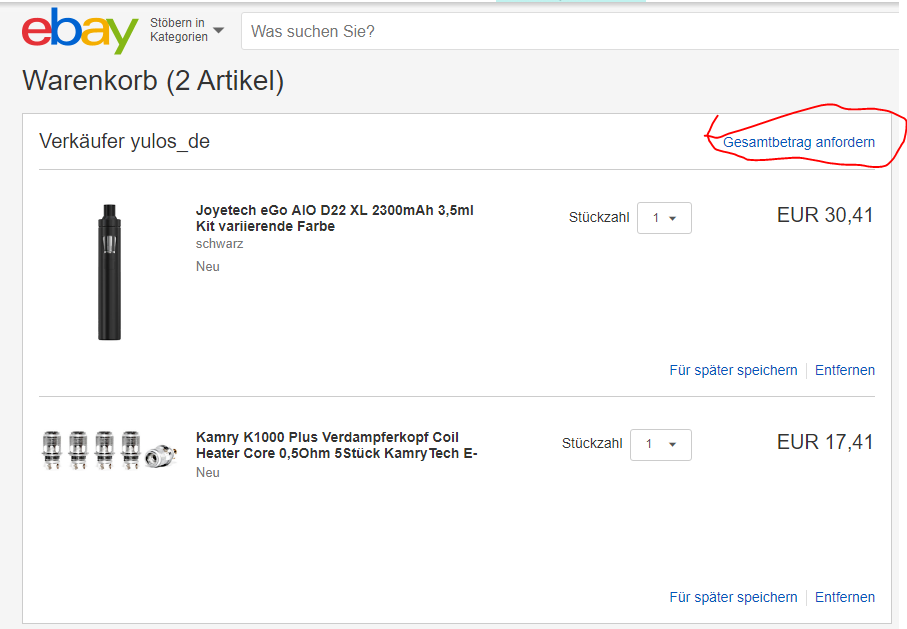
Task: Click the Gesamtbetrag anfordern link
Action: (799, 142)
